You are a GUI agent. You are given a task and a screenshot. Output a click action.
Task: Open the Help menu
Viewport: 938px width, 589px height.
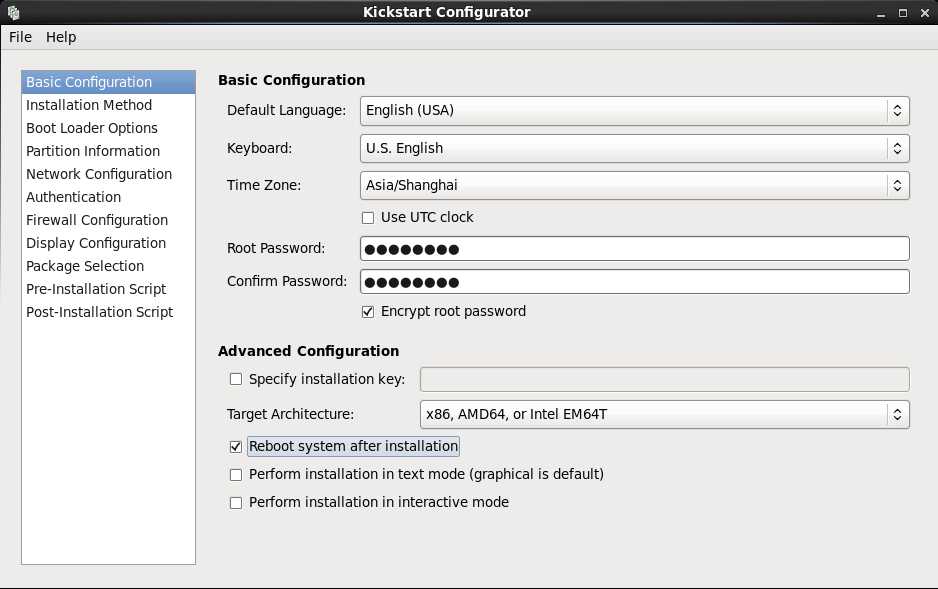click(61, 37)
